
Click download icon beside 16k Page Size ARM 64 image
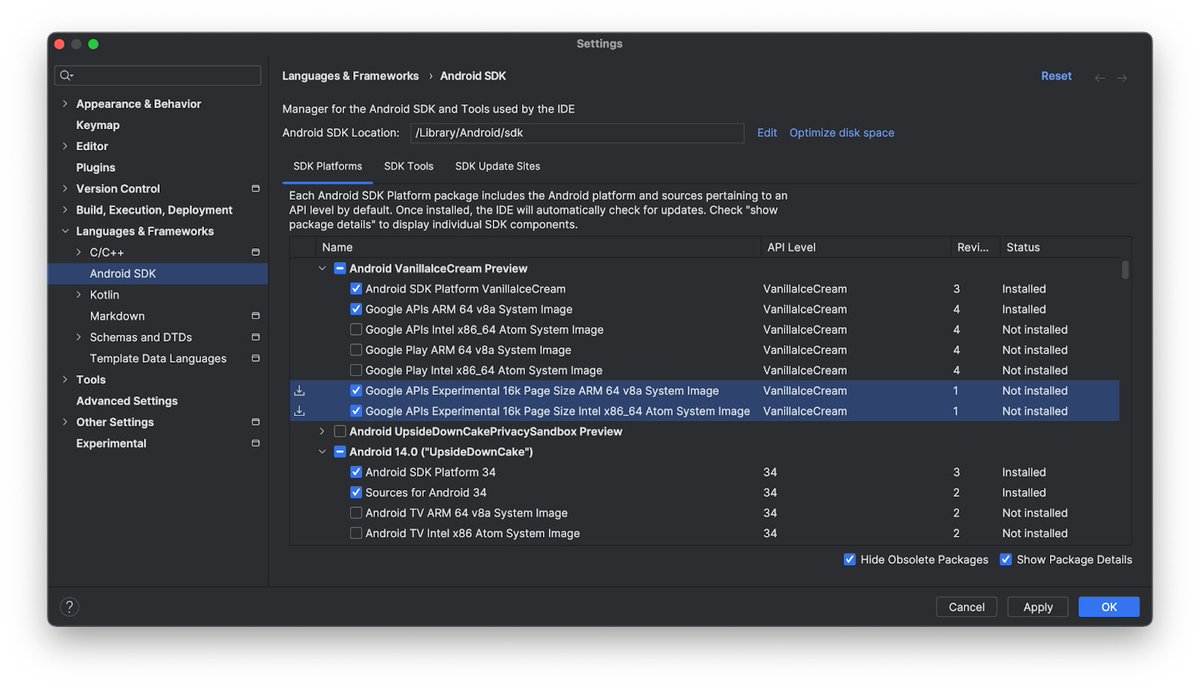(x=299, y=391)
